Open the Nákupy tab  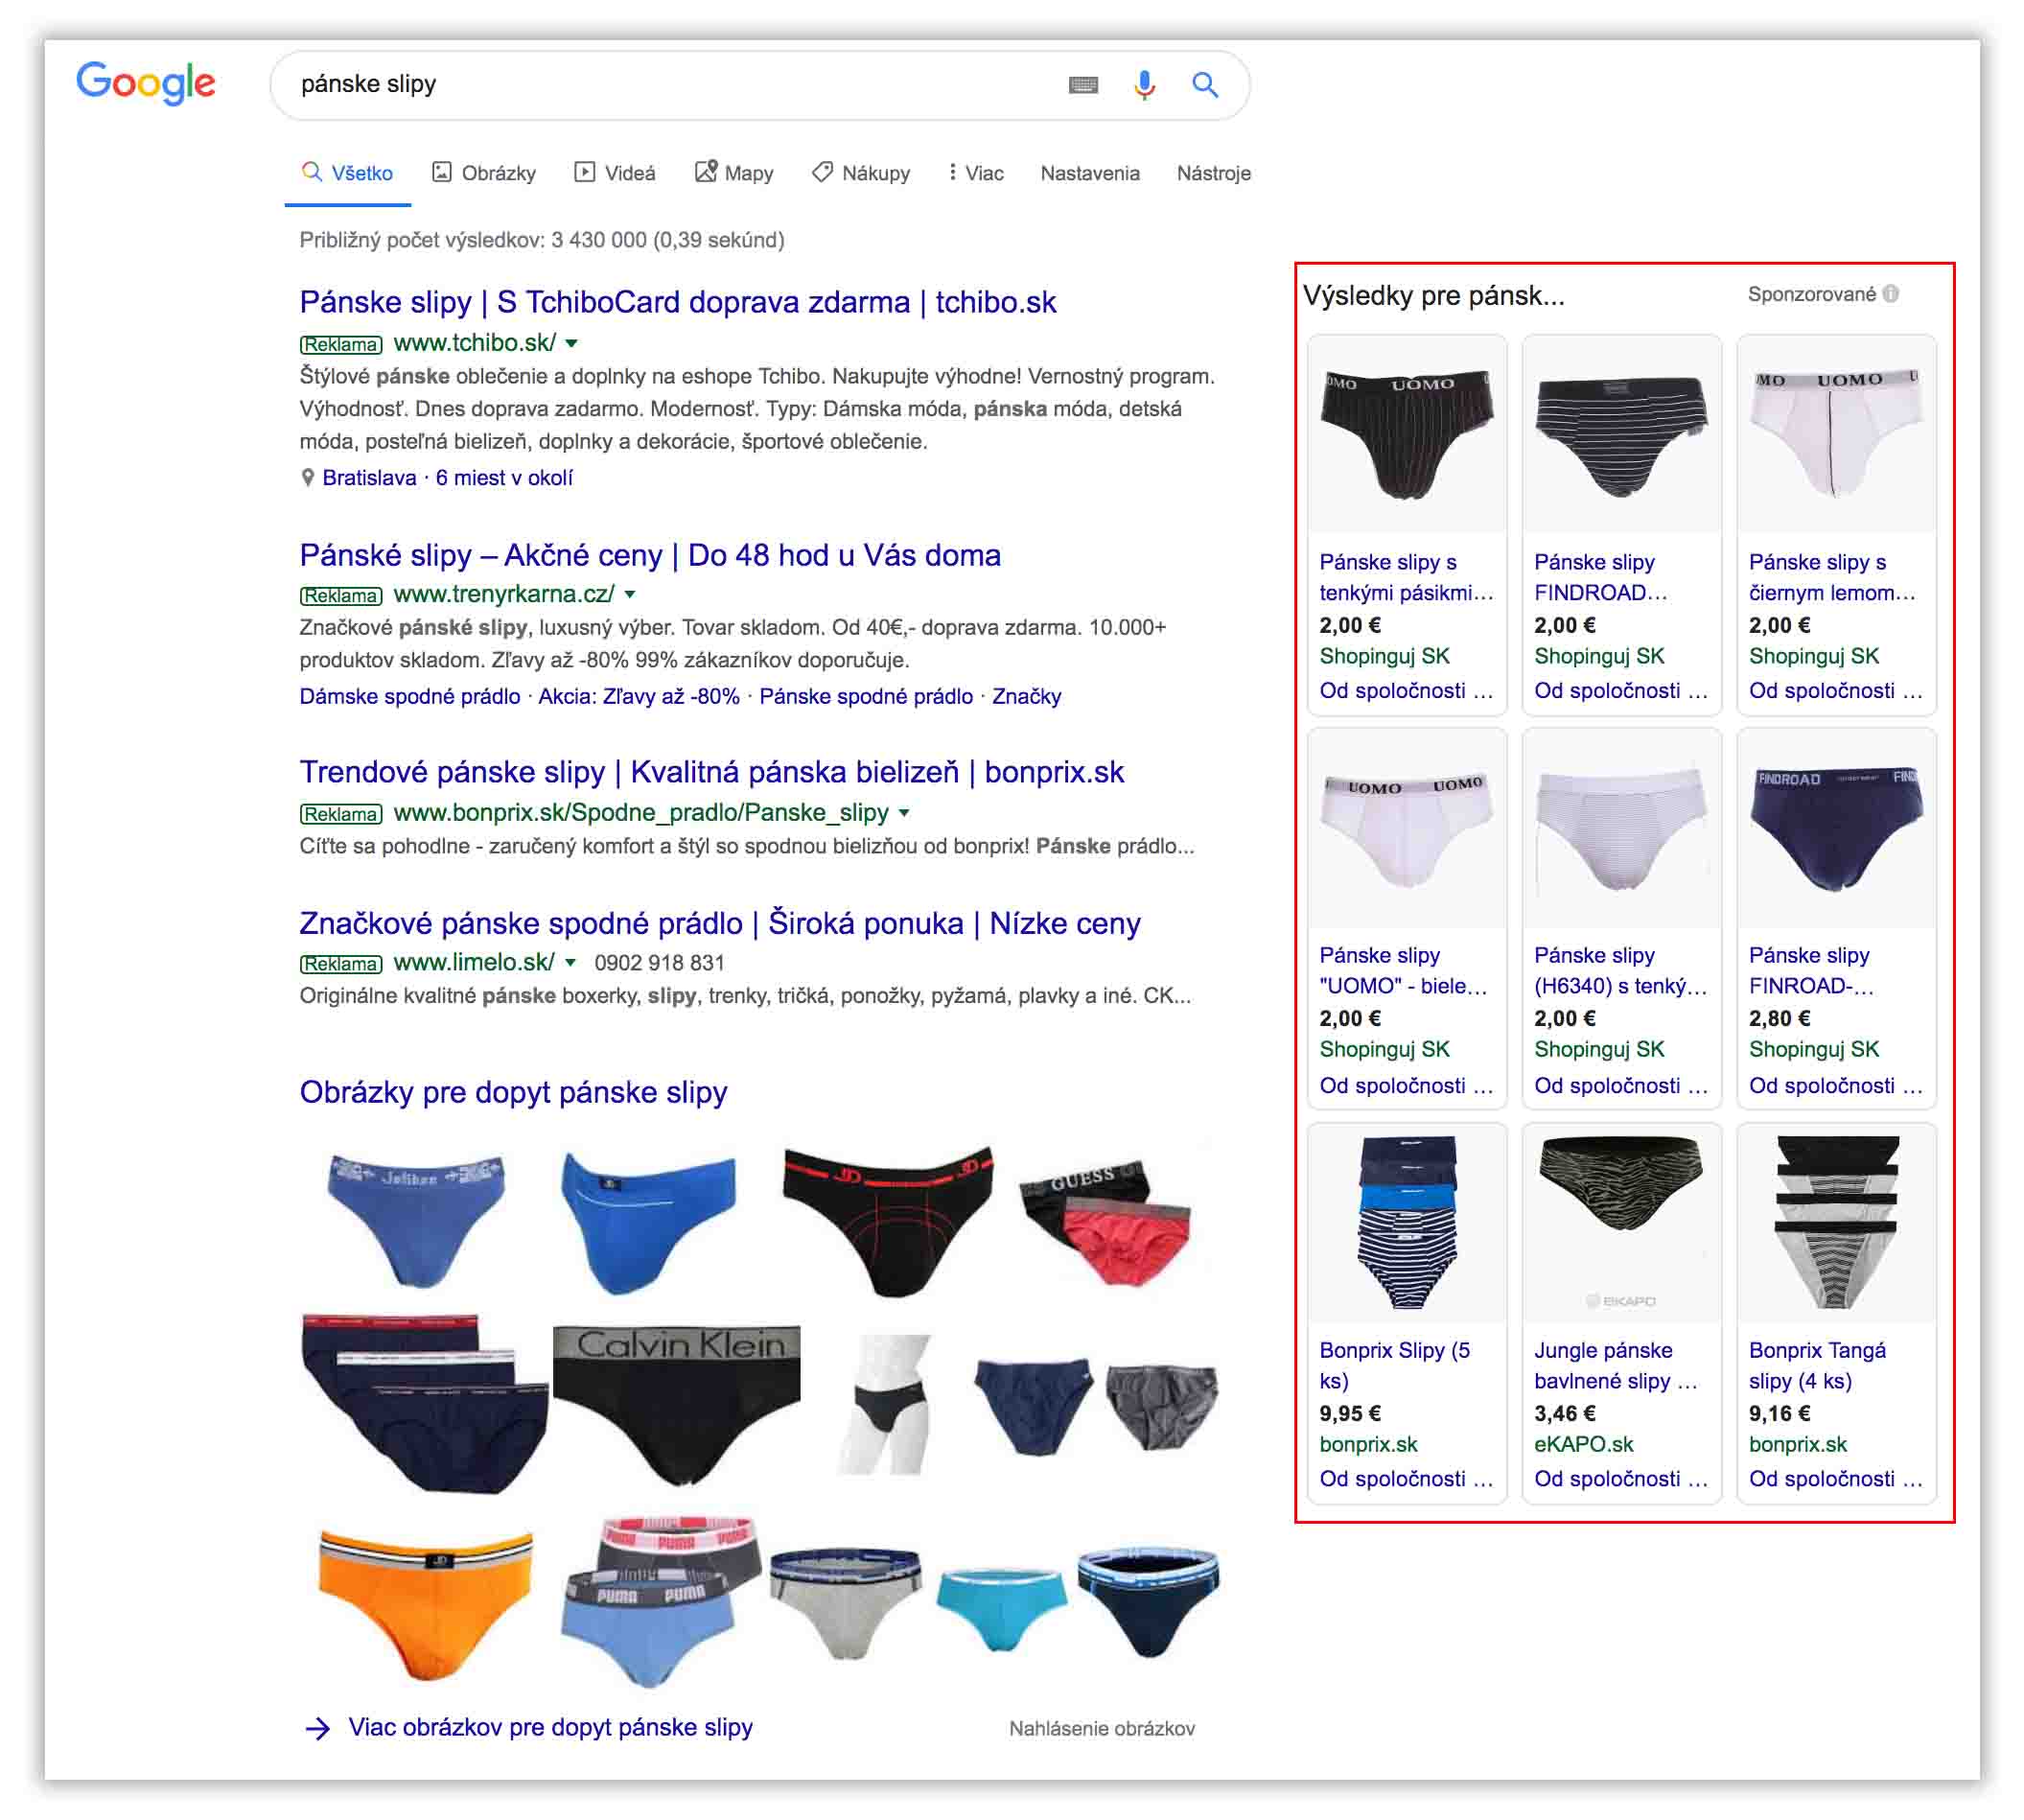(x=861, y=173)
